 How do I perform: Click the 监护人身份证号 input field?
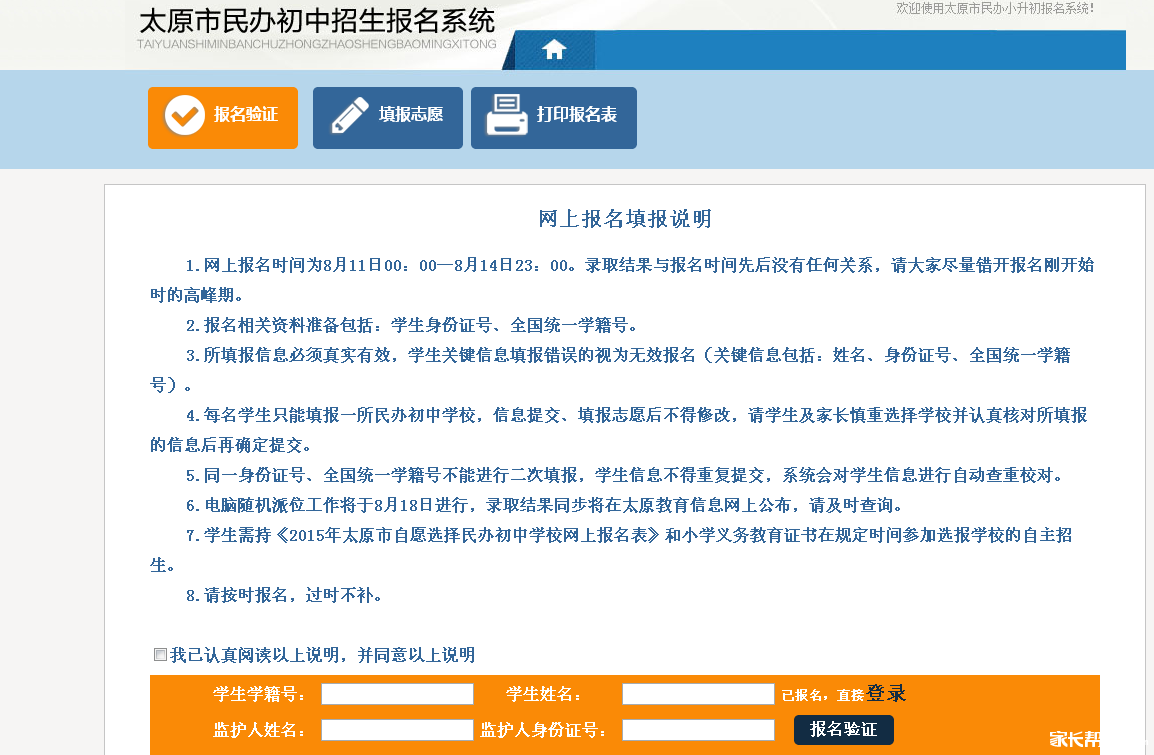pos(698,730)
